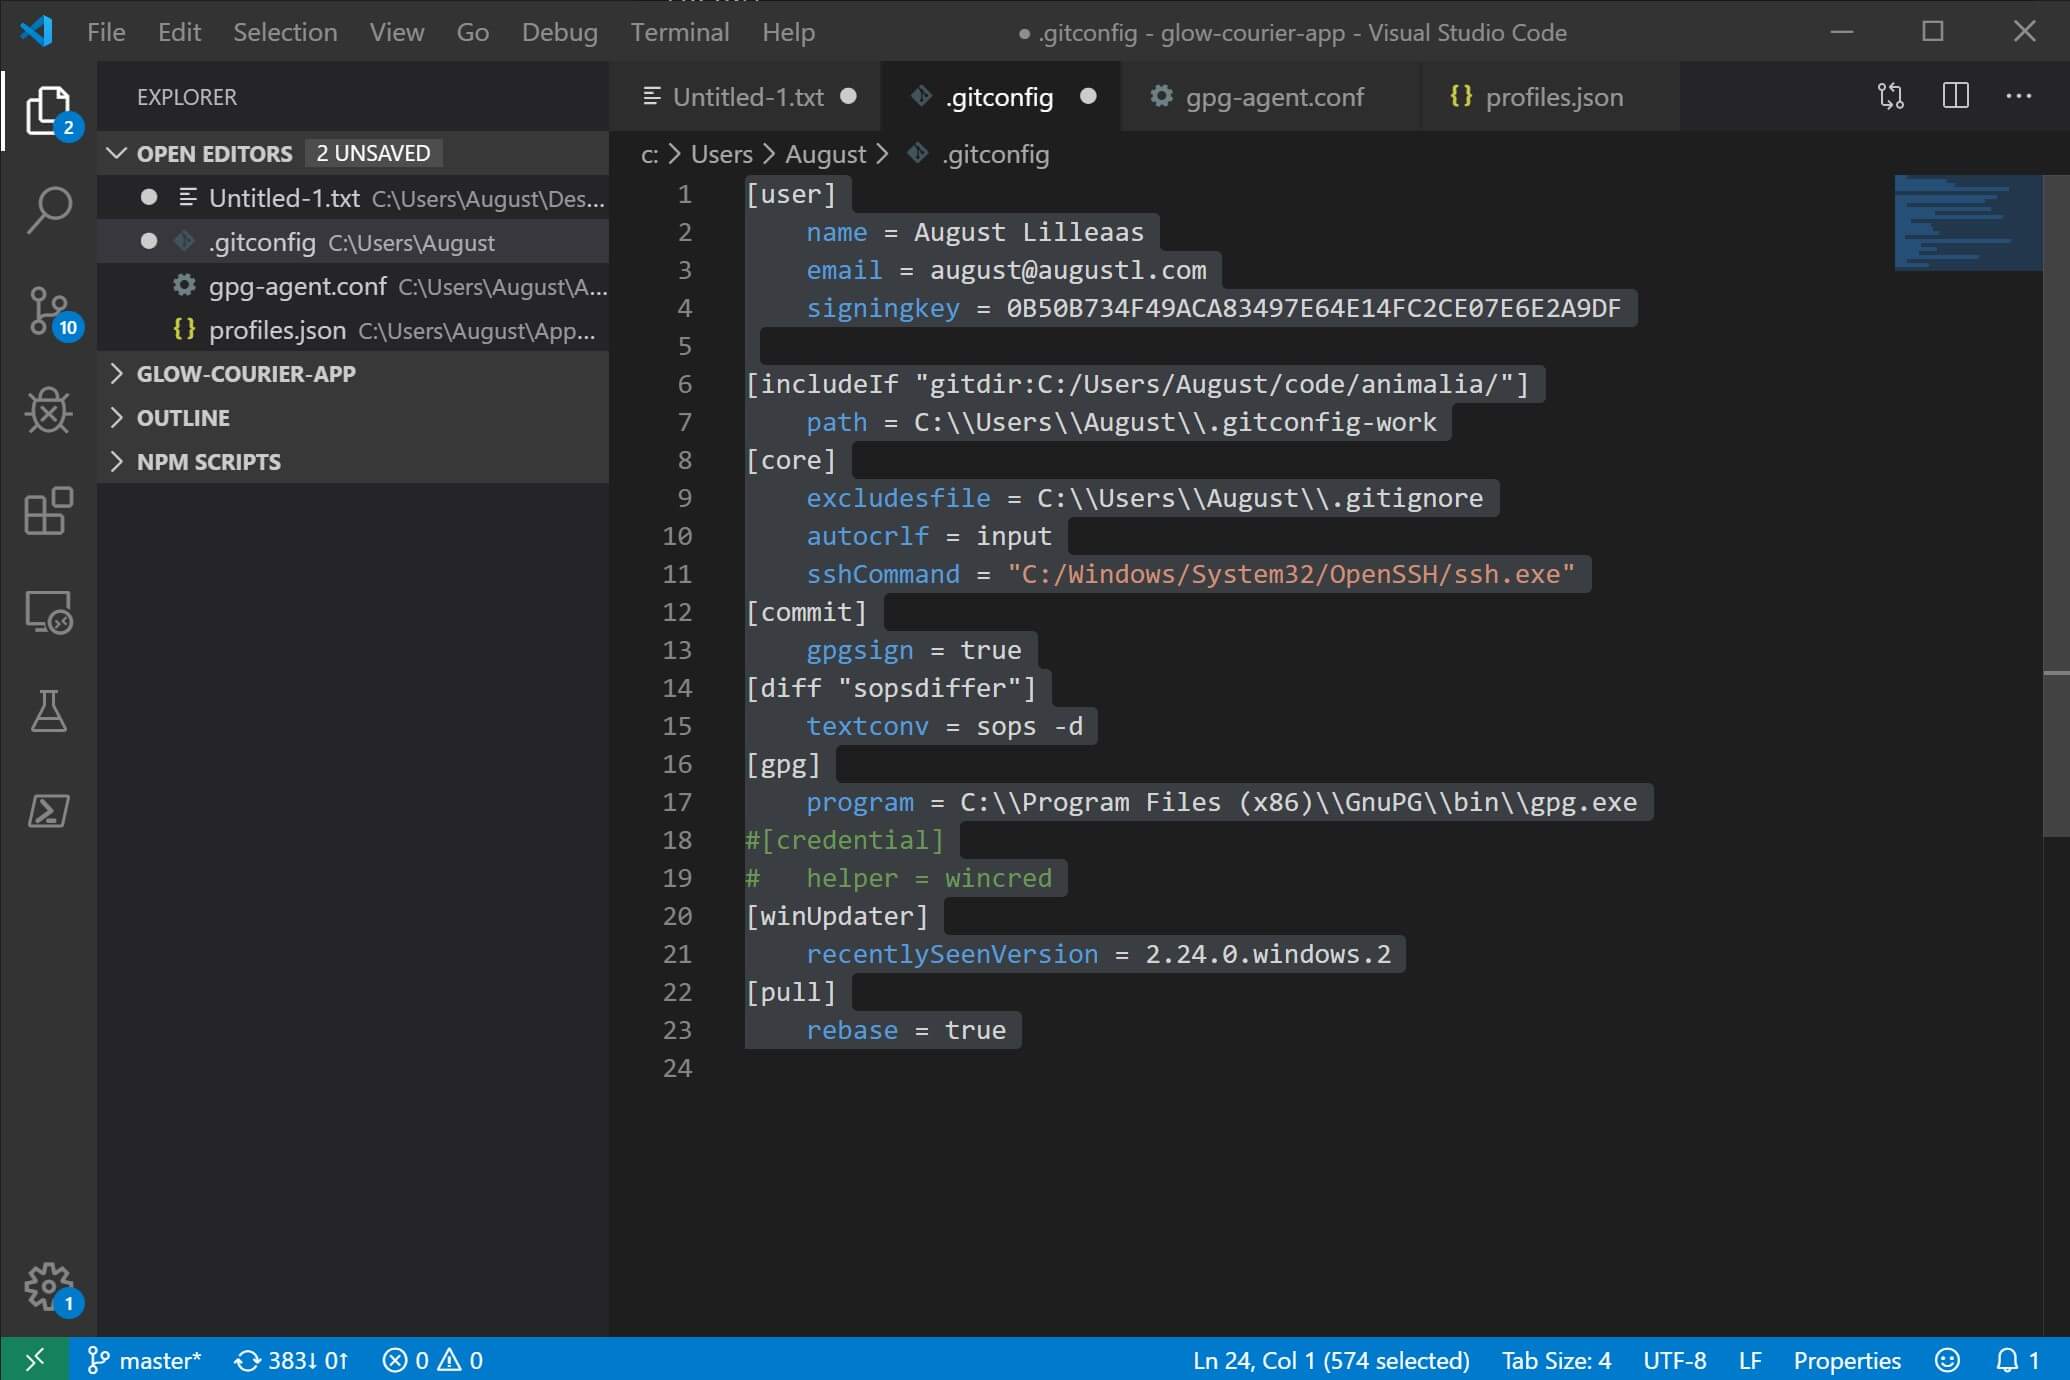Open the Remote Explorer icon
Image resolution: width=2070 pixels, height=1380 pixels.
tap(48, 611)
